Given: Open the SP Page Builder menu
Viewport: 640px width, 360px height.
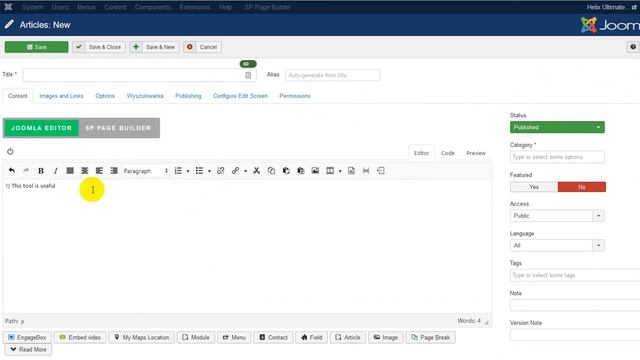Looking at the screenshot, I should coord(267,7).
